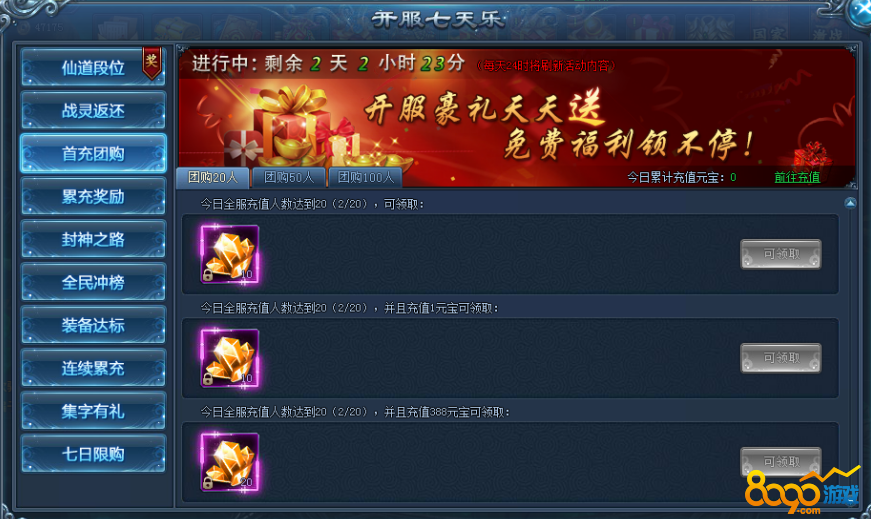
Task: Click 可领取 for the 1元宝 recharge reward
Action: pos(780,358)
